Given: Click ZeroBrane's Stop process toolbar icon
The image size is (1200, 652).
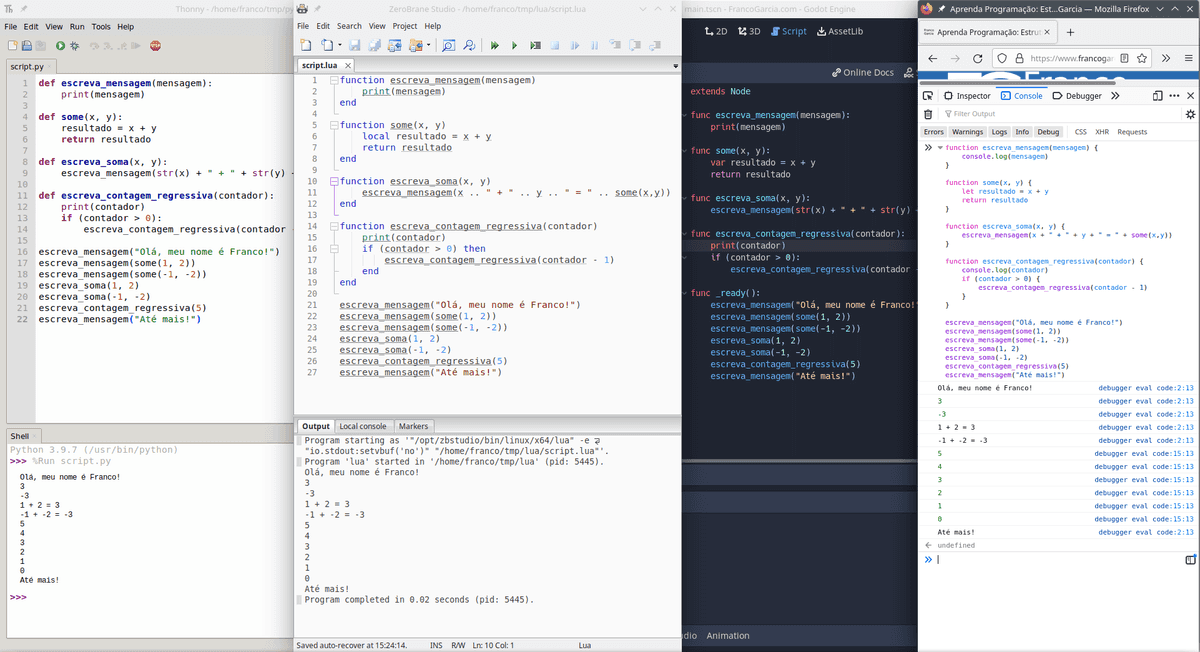Looking at the screenshot, I should click(555, 45).
